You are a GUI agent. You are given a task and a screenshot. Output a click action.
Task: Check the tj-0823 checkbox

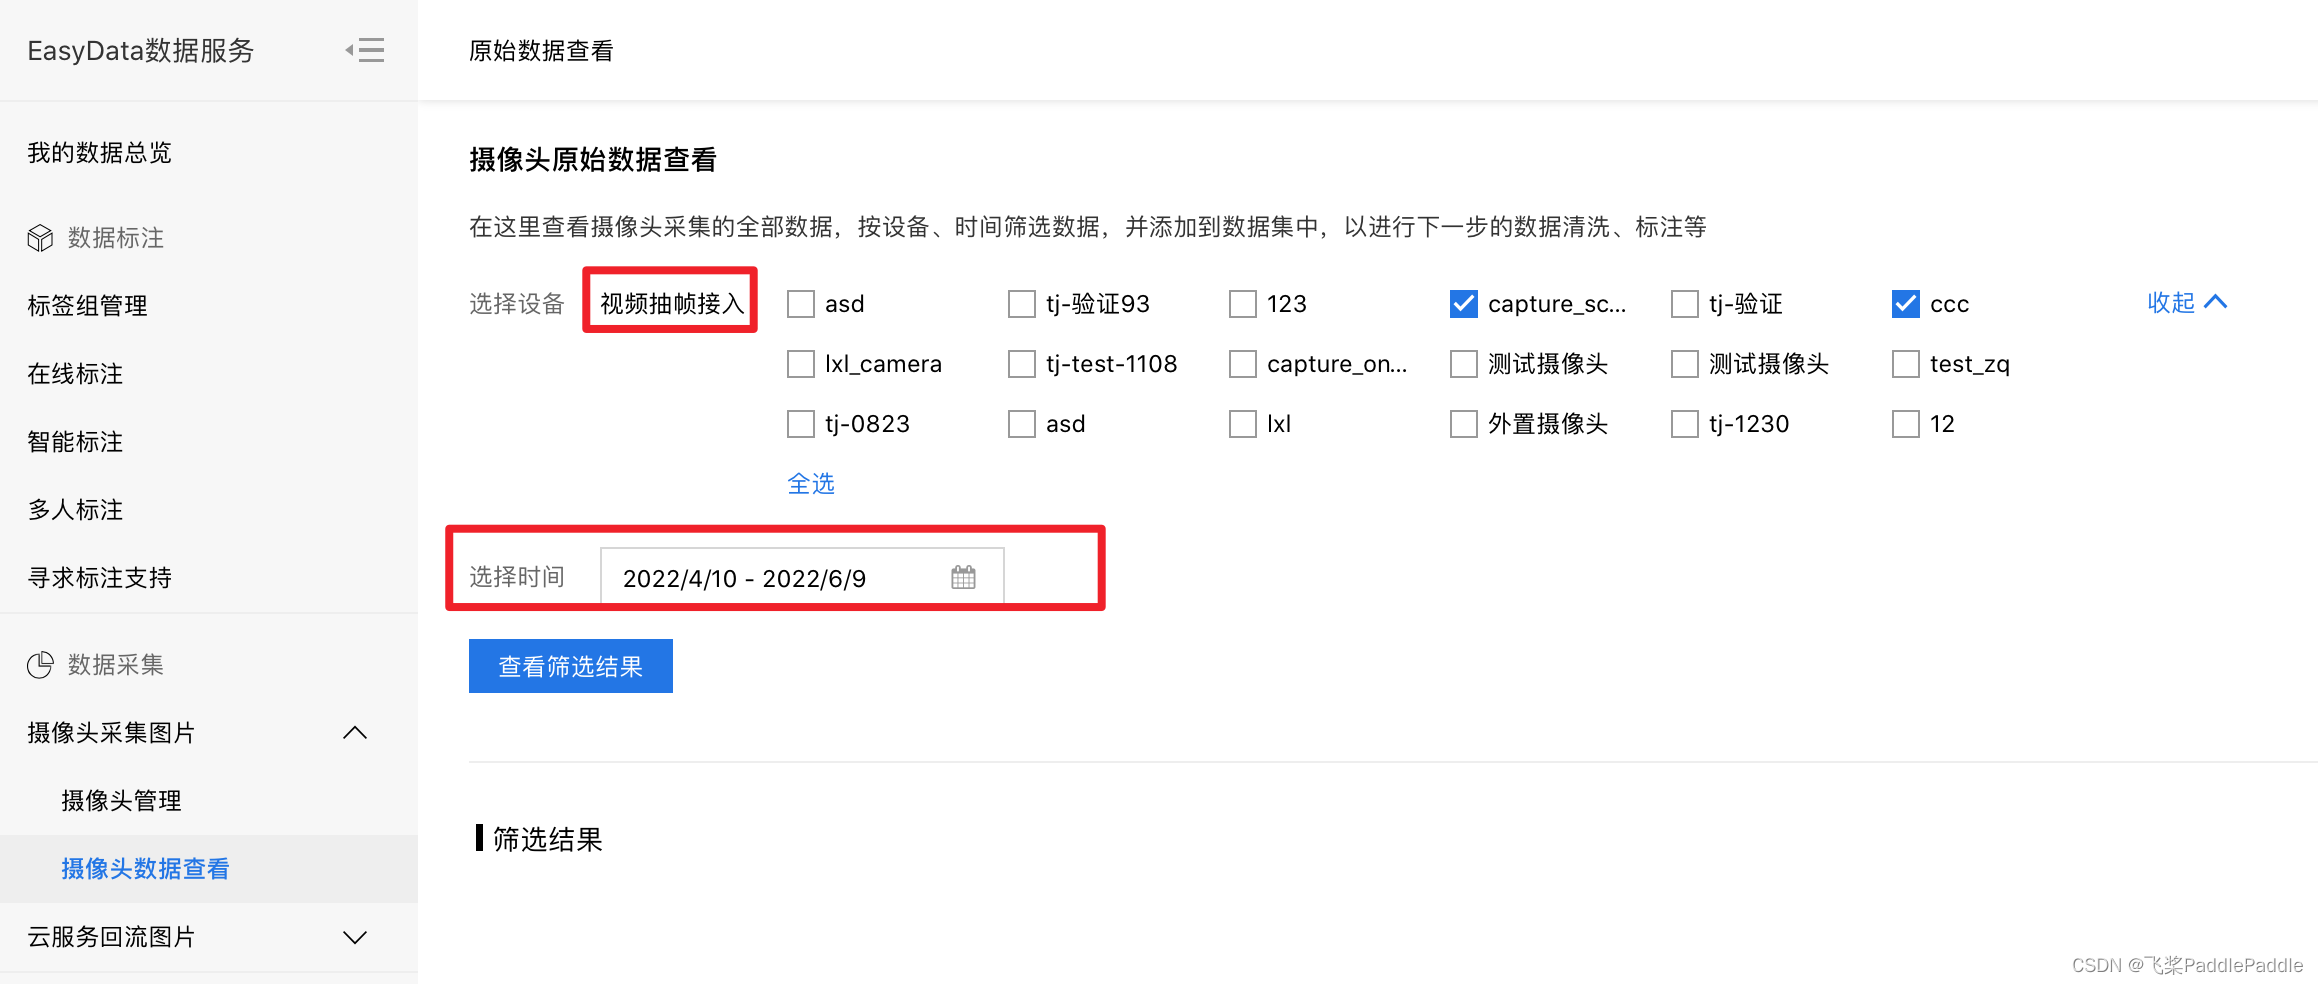801,424
